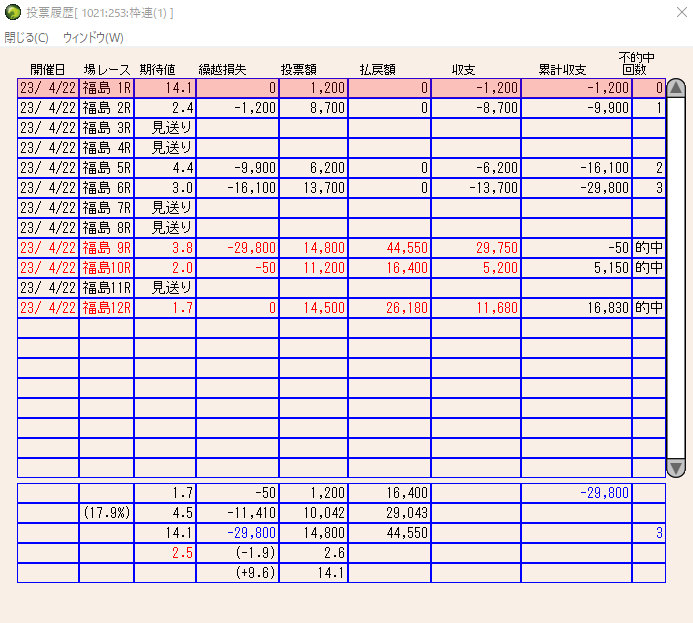Click the 投票額 column header
Image resolution: width=693 pixels, height=623 pixels.
(x=299, y=70)
